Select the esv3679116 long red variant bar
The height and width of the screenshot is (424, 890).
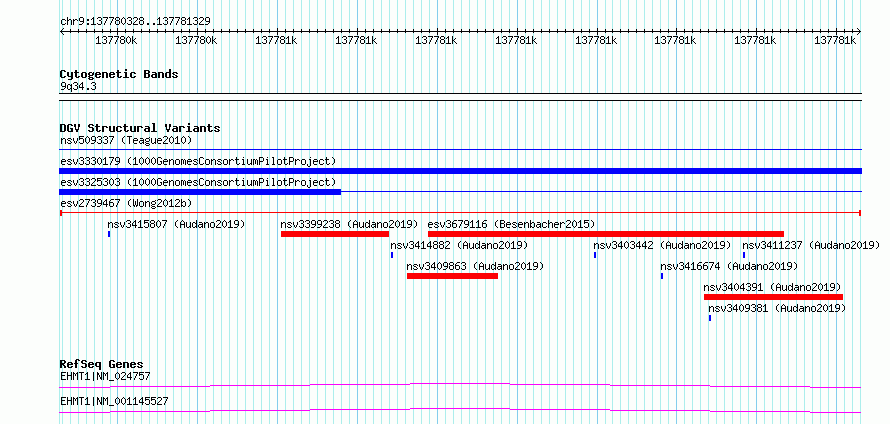coord(606,234)
